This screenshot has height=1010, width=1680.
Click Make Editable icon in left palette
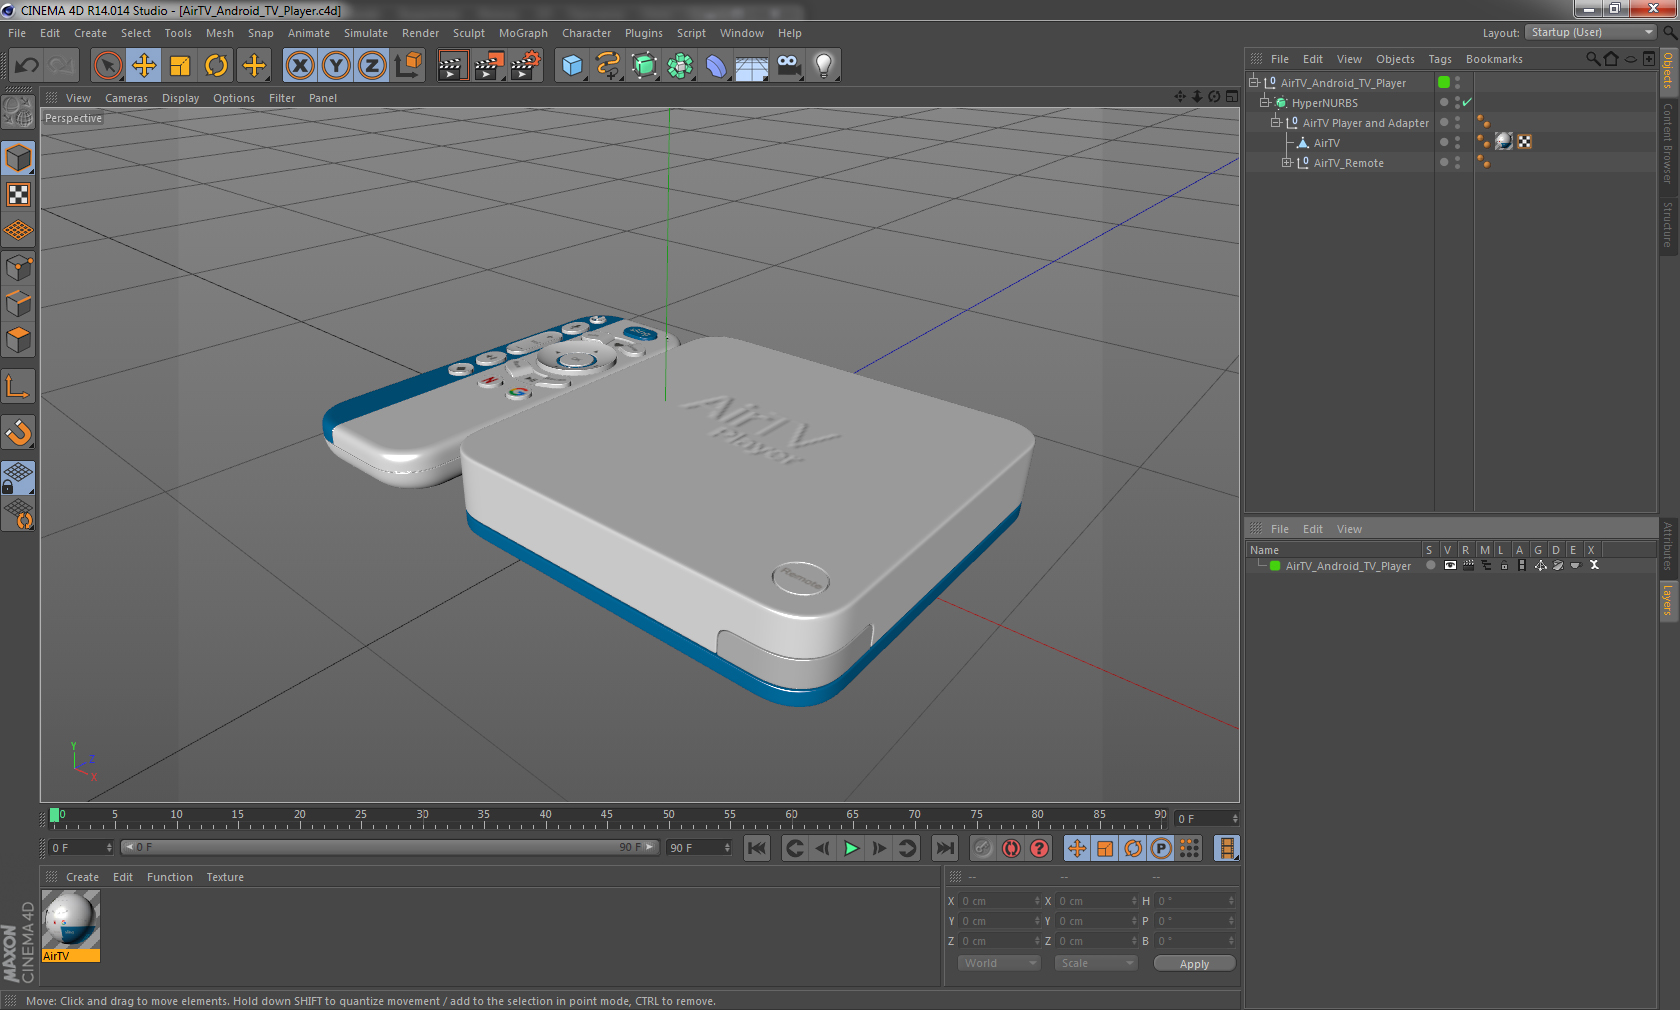[x=18, y=112]
